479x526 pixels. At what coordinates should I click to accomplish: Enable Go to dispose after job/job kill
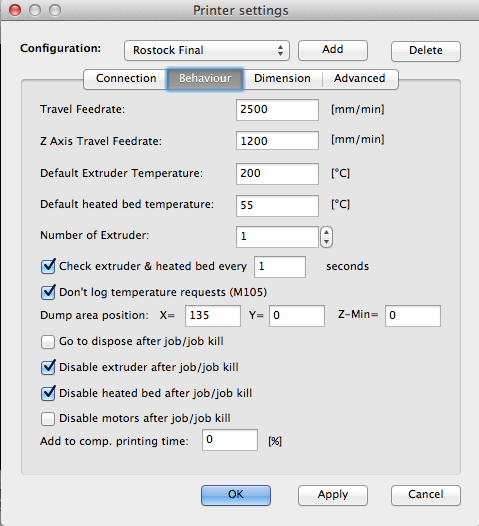[x=48, y=342]
